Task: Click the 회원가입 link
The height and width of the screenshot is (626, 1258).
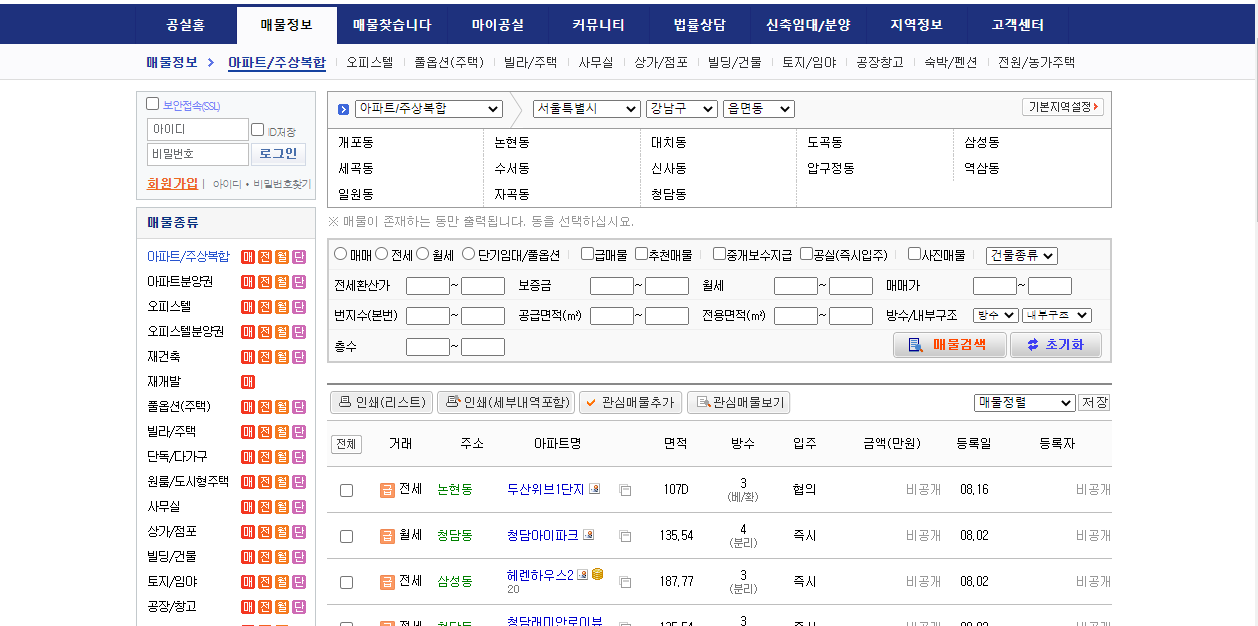Action: coord(172,183)
